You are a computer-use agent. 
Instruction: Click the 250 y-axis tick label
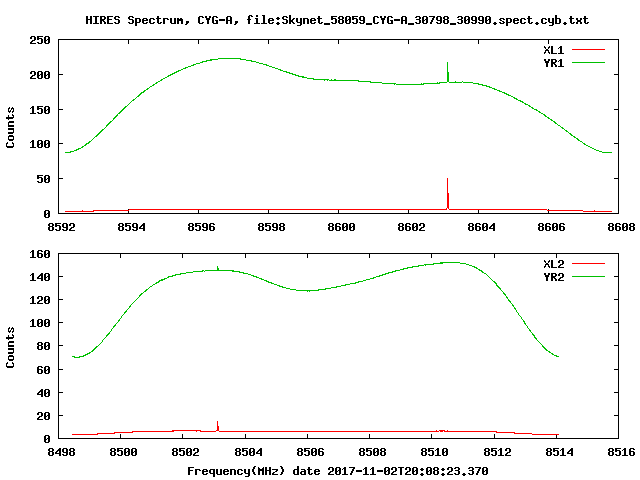click(40, 40)
